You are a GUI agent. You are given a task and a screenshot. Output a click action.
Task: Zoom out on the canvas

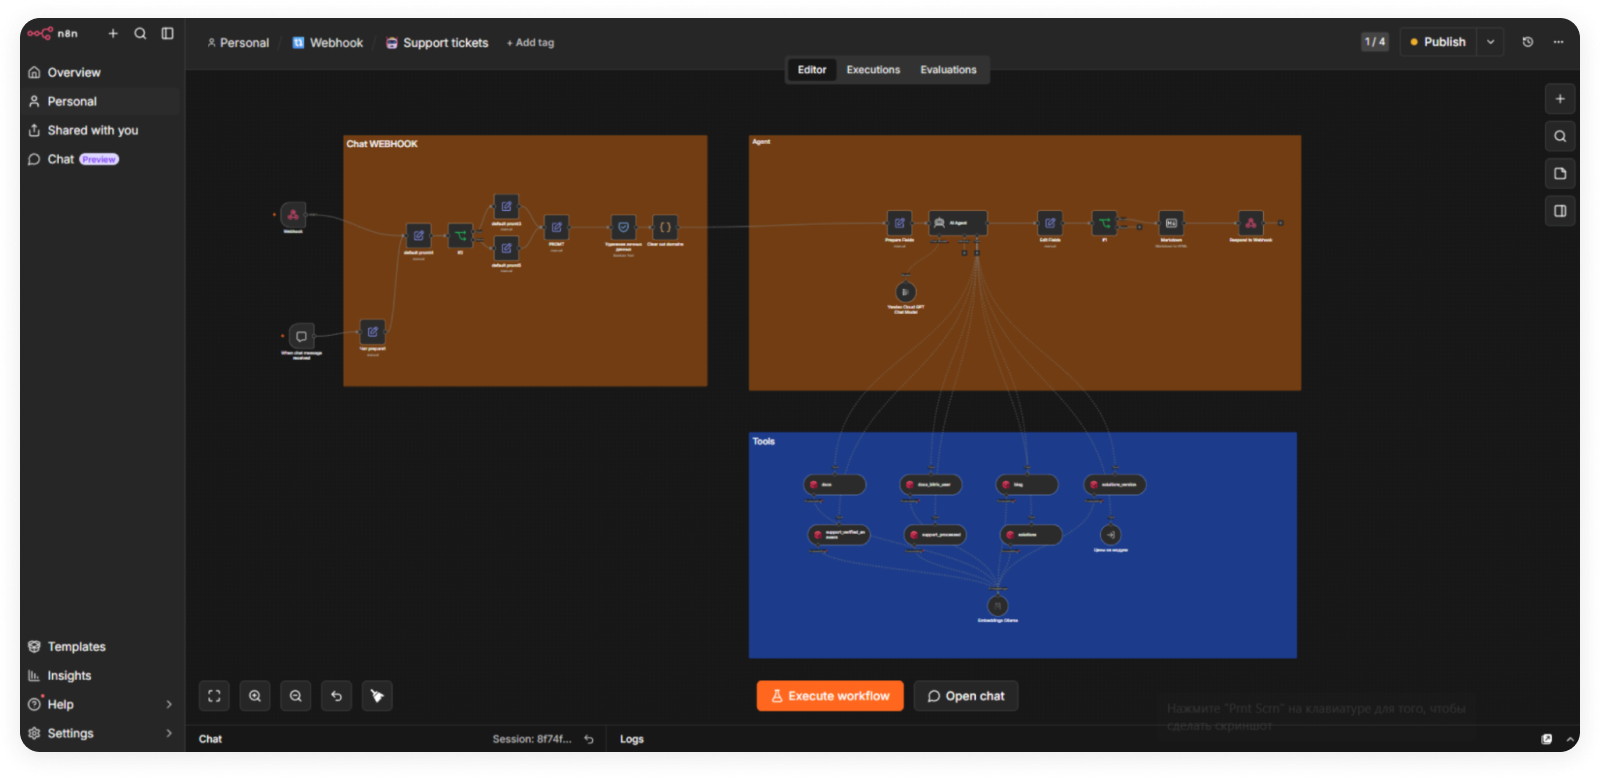point(296,696)
